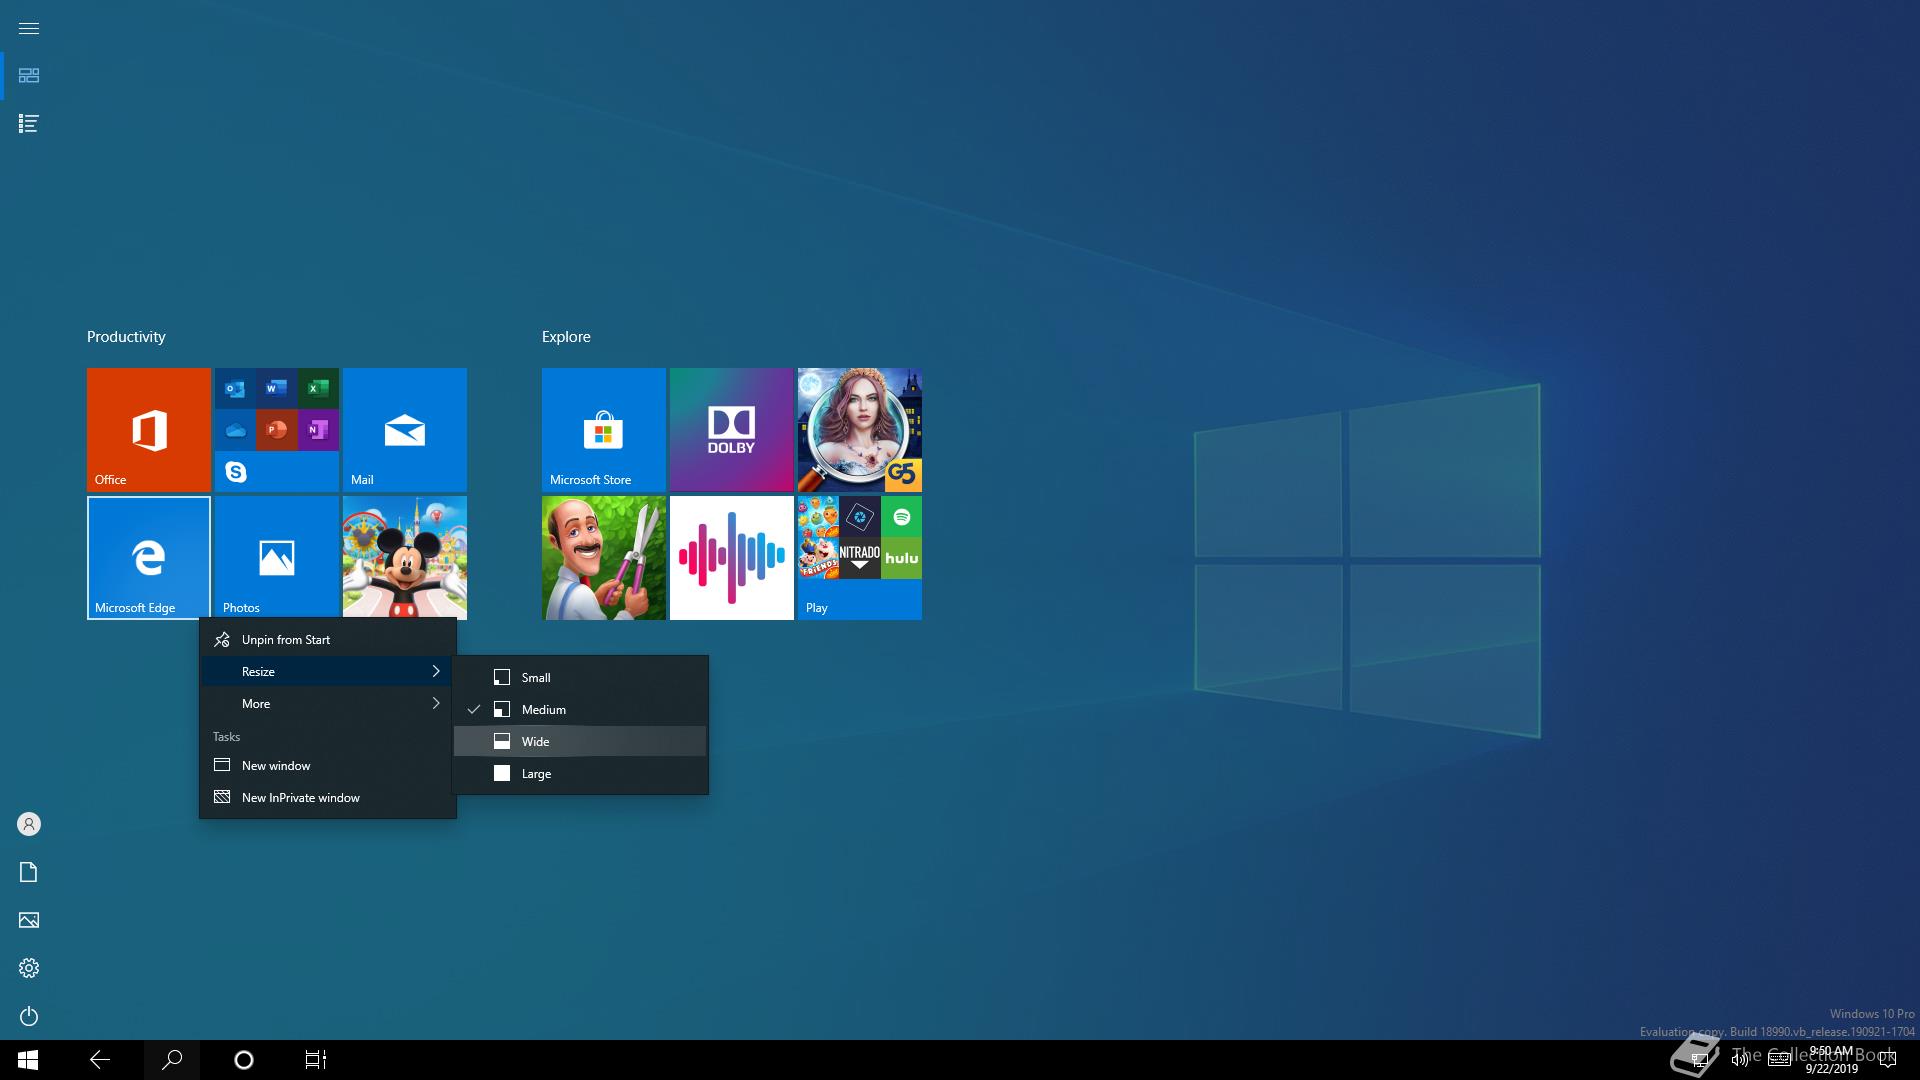Open the network icon in system tray
The width and height of the screenshot is (1920, 1080).
[x=1699, y=1060]
